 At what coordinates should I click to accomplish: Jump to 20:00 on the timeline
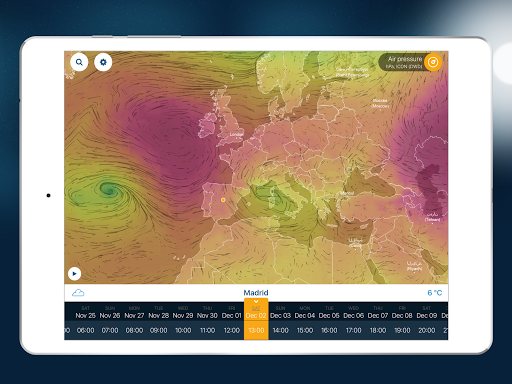426,330
